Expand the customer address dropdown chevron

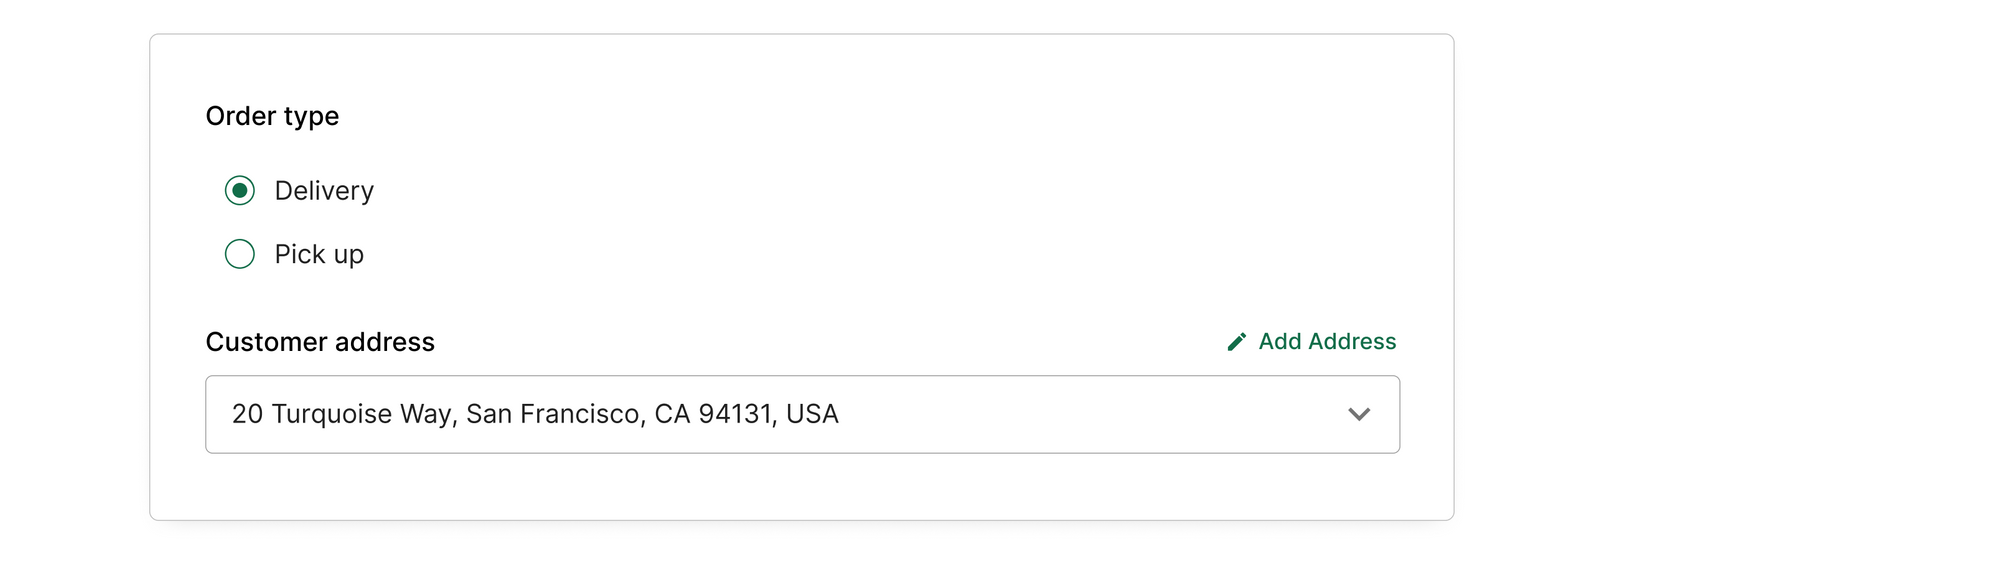1359,414
